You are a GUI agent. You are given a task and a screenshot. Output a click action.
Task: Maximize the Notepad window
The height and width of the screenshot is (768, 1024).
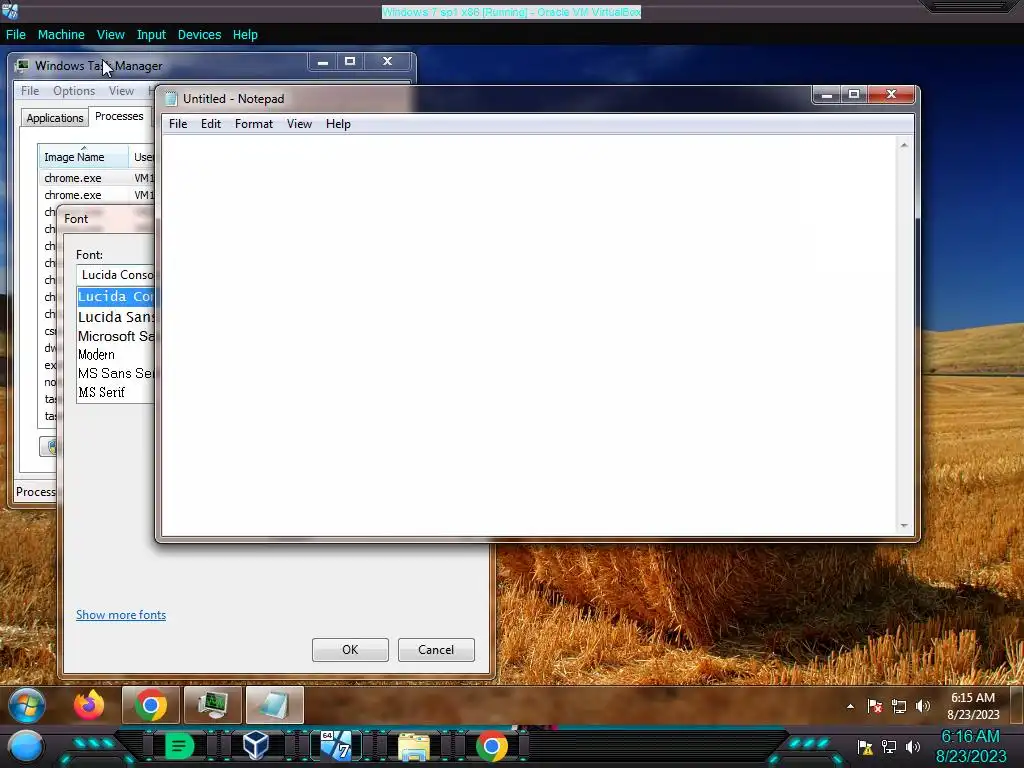point(854,95)
